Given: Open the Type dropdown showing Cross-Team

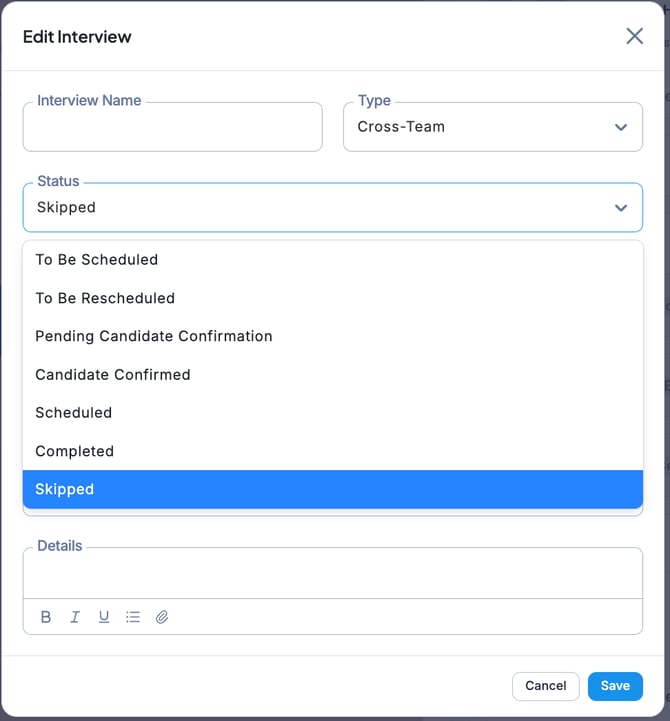Looking at the screenshot, I should [492, 127].
